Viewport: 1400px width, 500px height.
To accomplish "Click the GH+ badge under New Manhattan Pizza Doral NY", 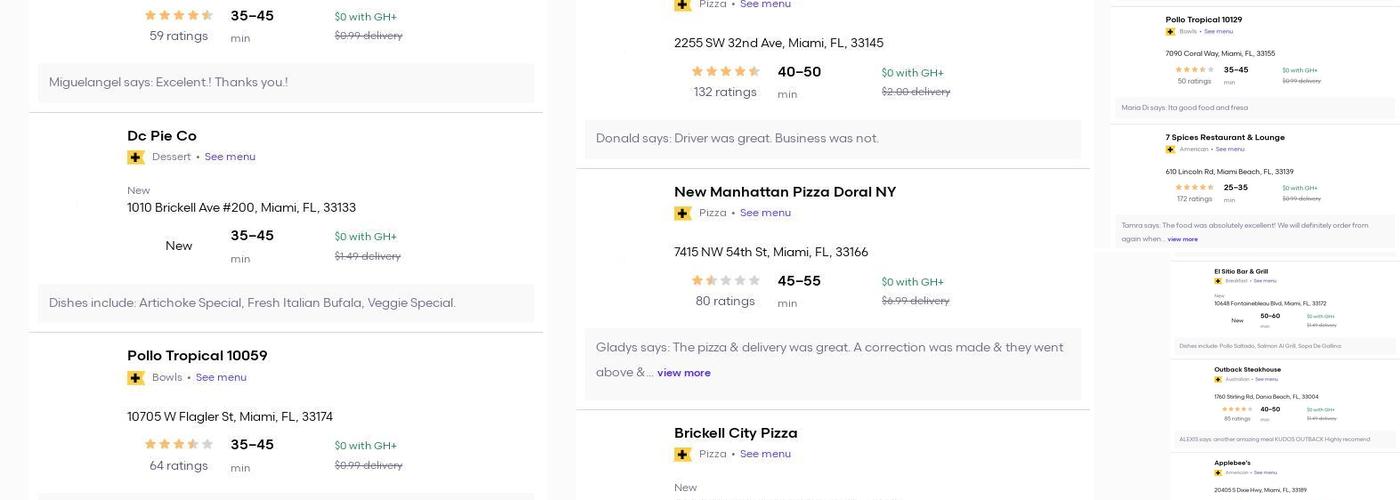I will click(683, 213).
